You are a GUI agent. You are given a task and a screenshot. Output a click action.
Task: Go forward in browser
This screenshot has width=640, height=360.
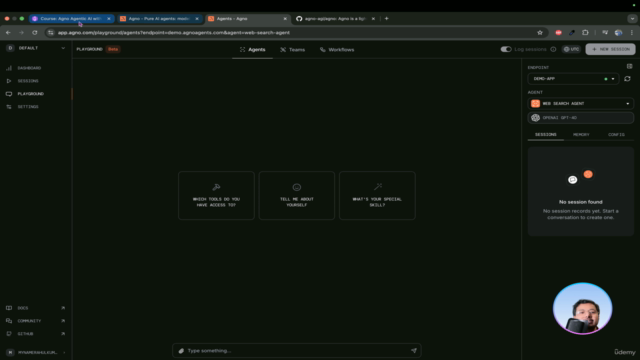coord(21,33)
